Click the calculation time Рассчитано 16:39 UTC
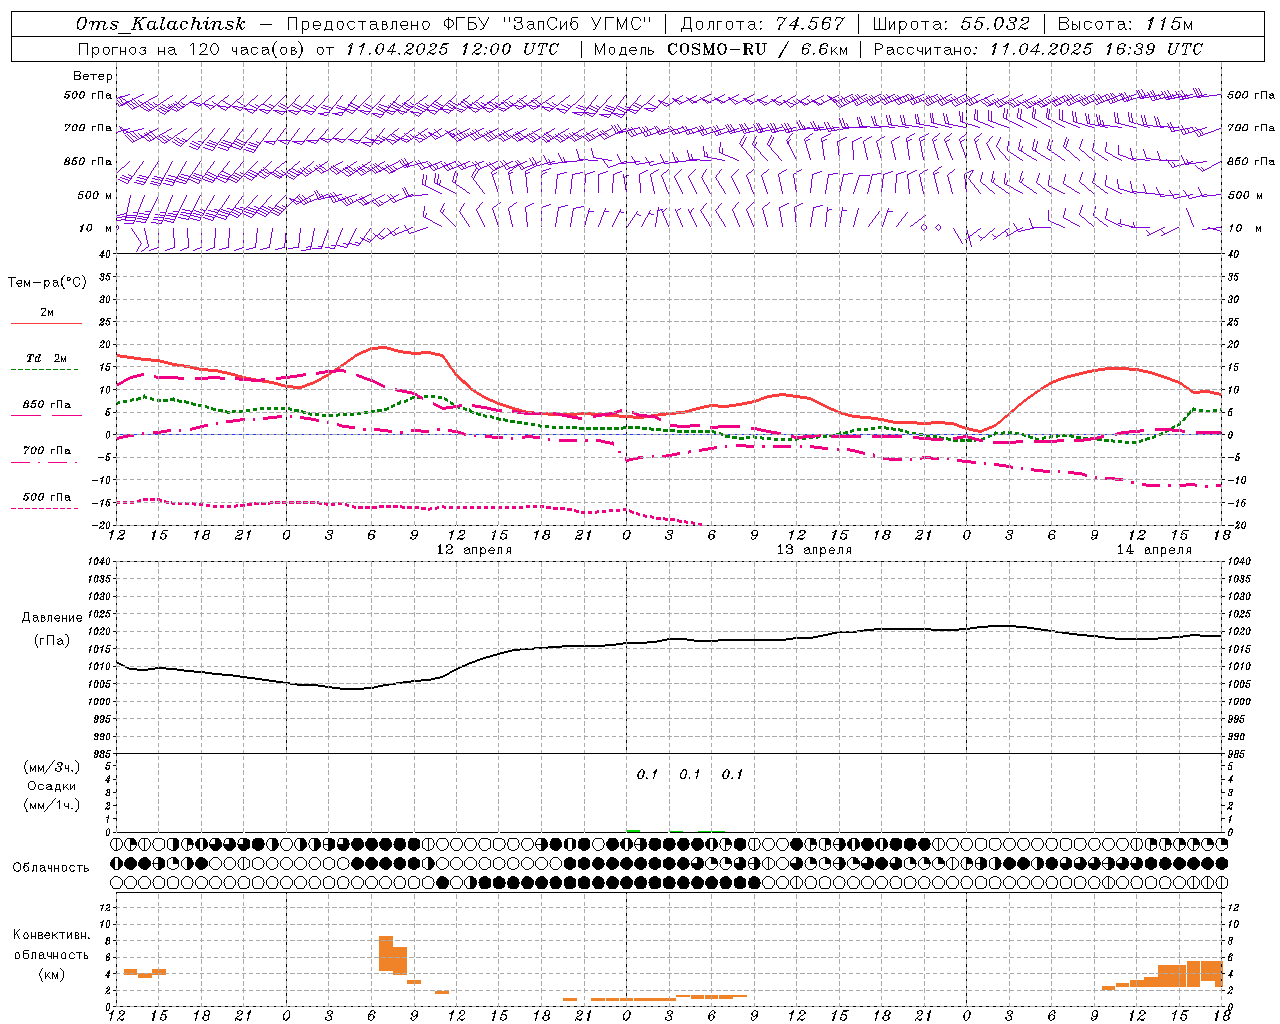Viewport: 1280px width, 1024px height. coord(1038,49)
